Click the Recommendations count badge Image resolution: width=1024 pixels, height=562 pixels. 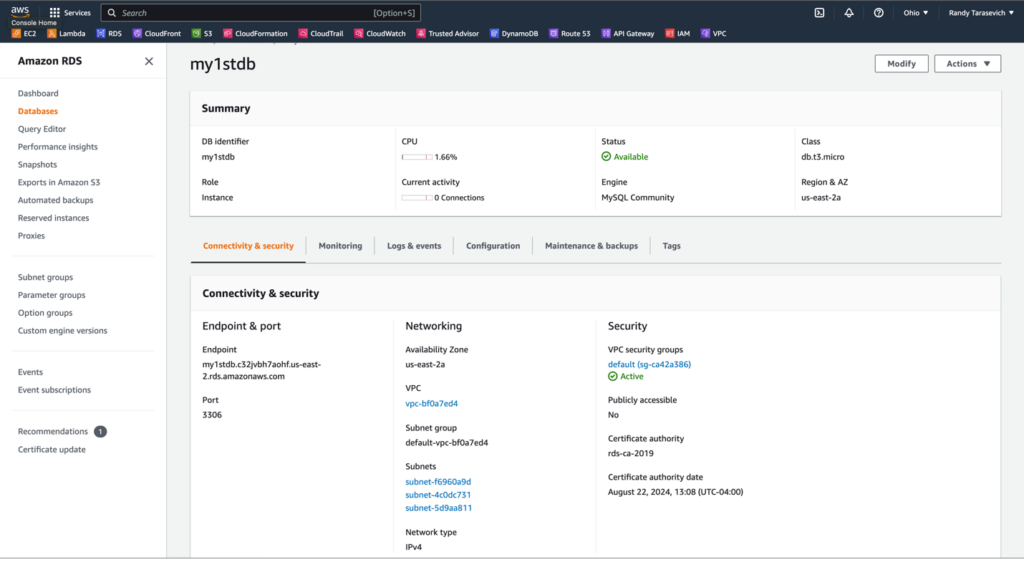100,431
